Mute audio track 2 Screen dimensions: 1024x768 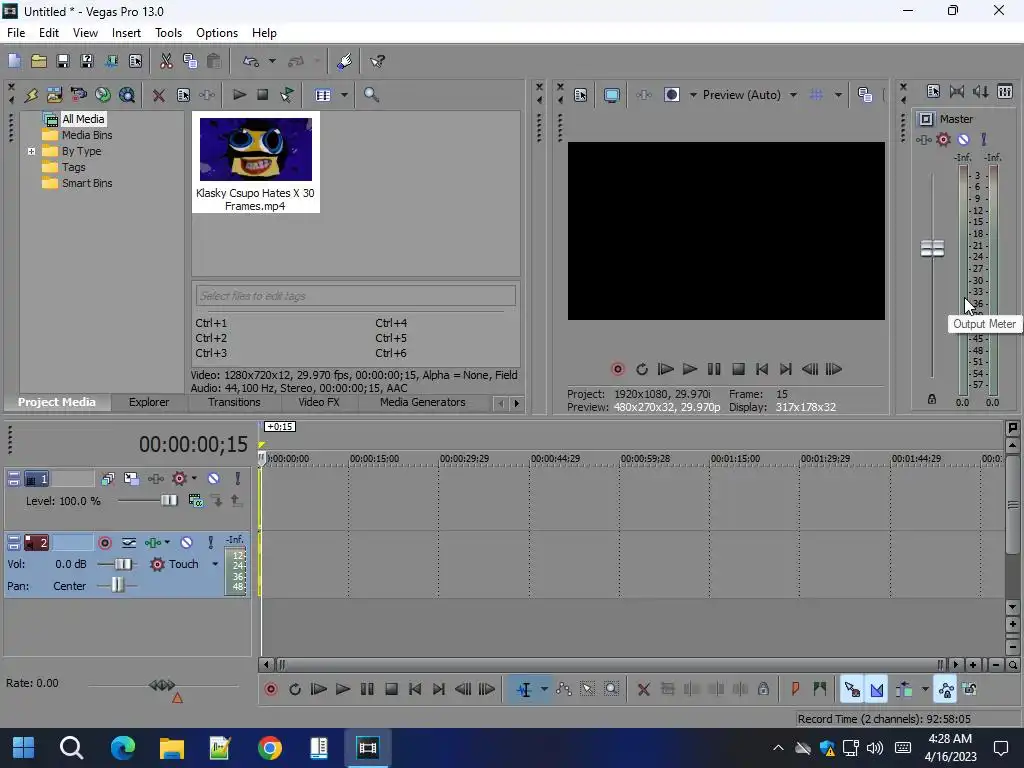pos(187,543)
